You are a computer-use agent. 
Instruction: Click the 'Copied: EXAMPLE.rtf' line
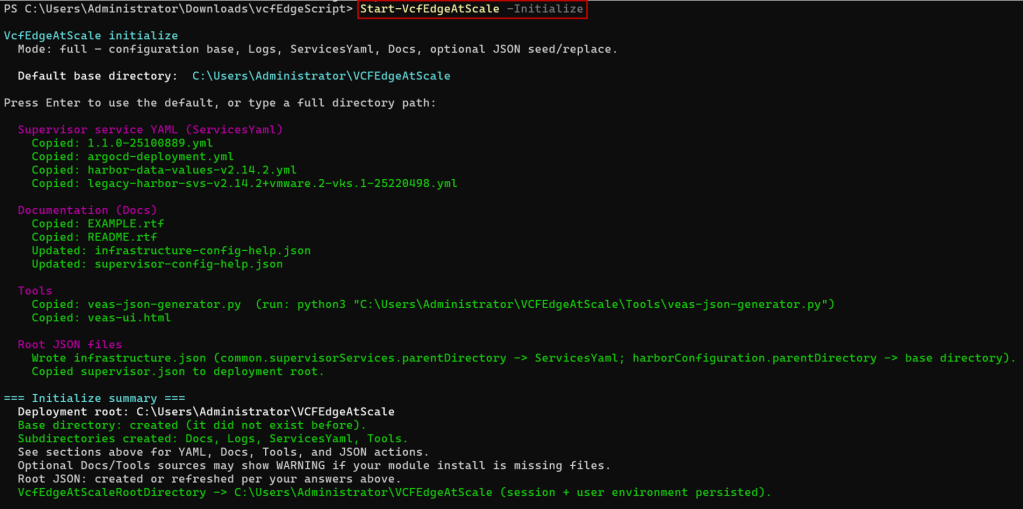(x=97, y=224)
